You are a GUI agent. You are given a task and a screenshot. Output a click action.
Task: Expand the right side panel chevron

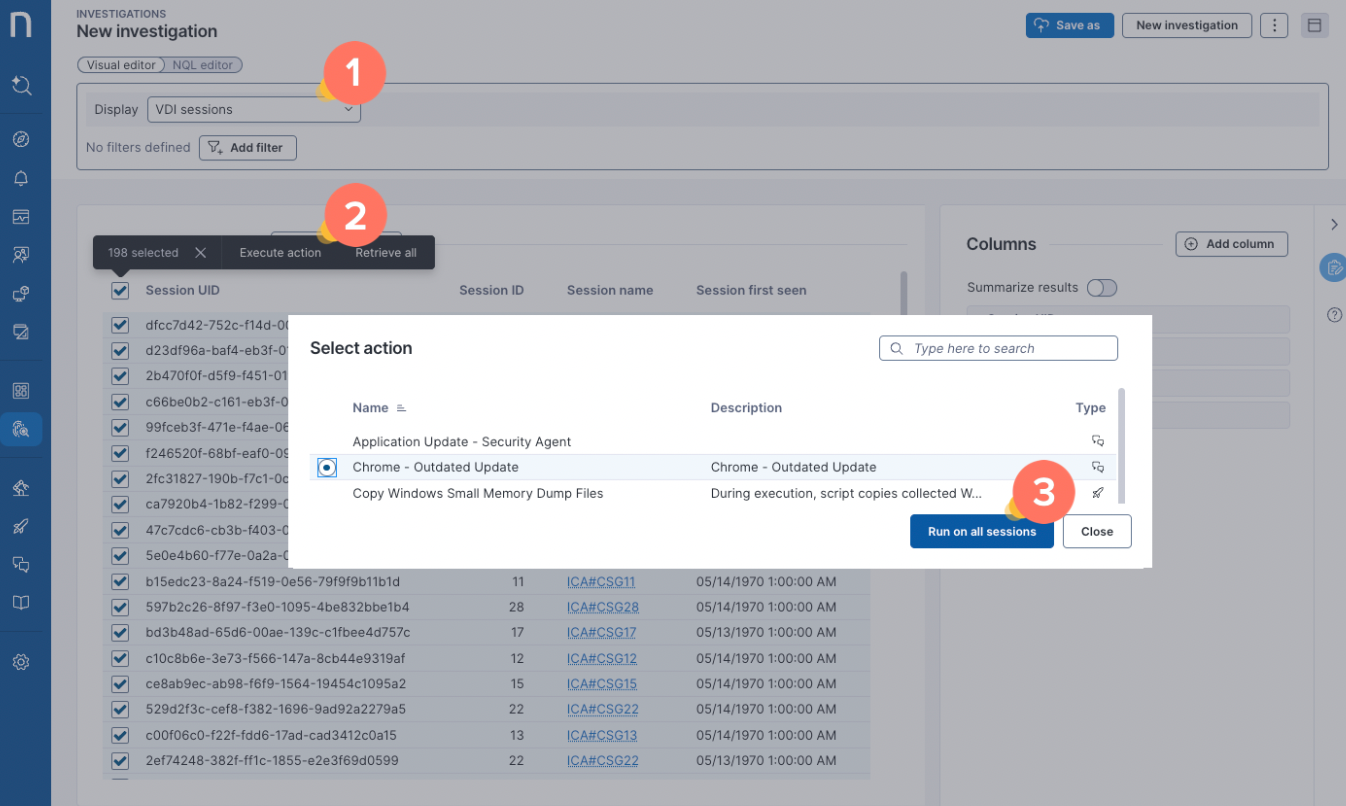point(1334,224)
